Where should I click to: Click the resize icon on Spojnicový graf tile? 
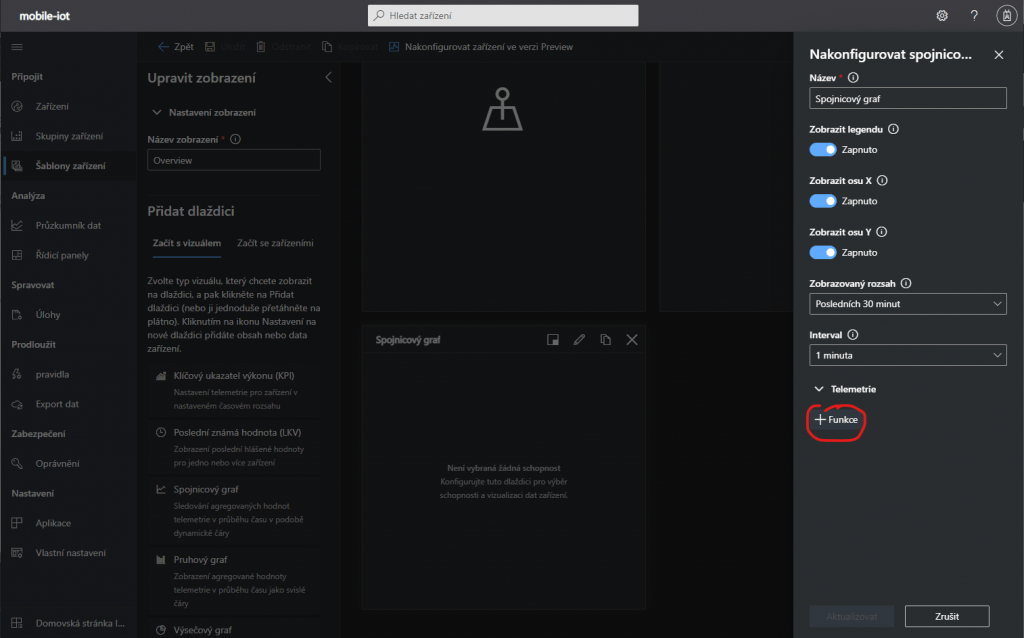pos(552,340)
